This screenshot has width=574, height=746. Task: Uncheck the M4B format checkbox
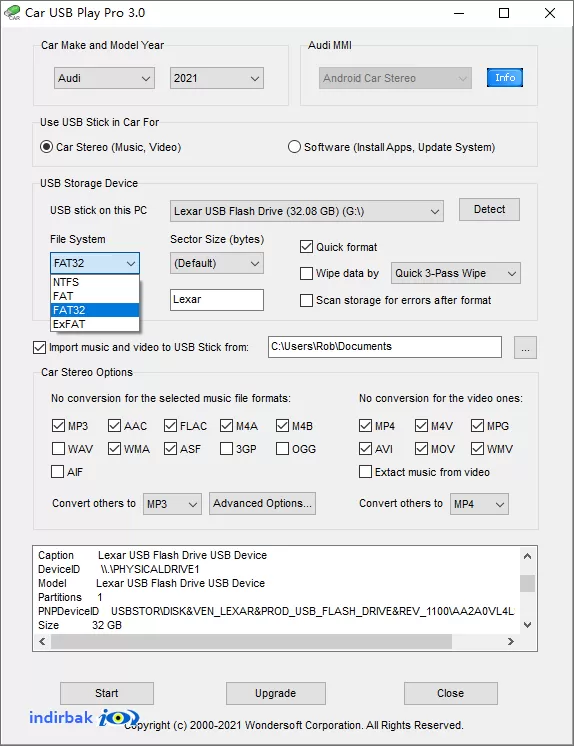[x=282, y=425]
